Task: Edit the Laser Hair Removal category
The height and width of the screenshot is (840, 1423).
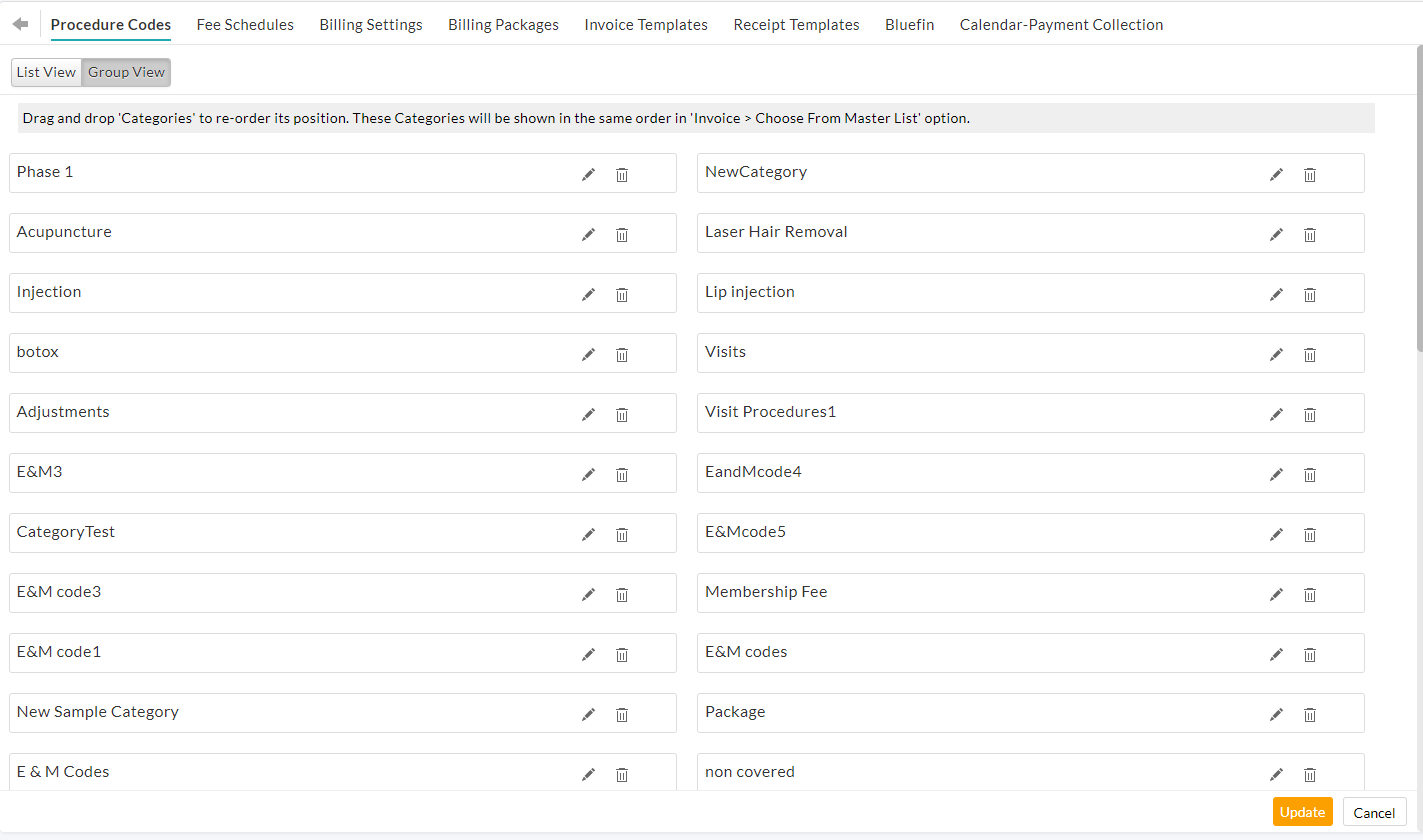Action: (x=1276, y=234)
